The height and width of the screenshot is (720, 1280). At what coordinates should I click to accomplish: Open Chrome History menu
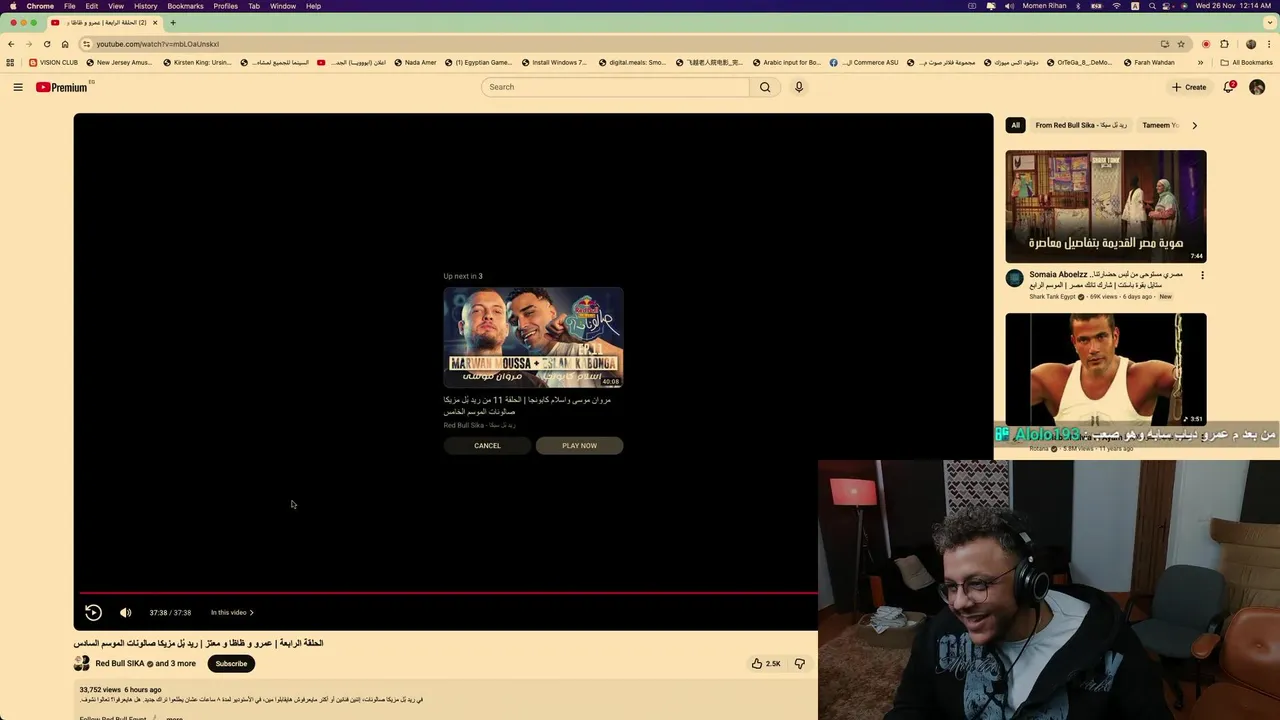[146, 6]
